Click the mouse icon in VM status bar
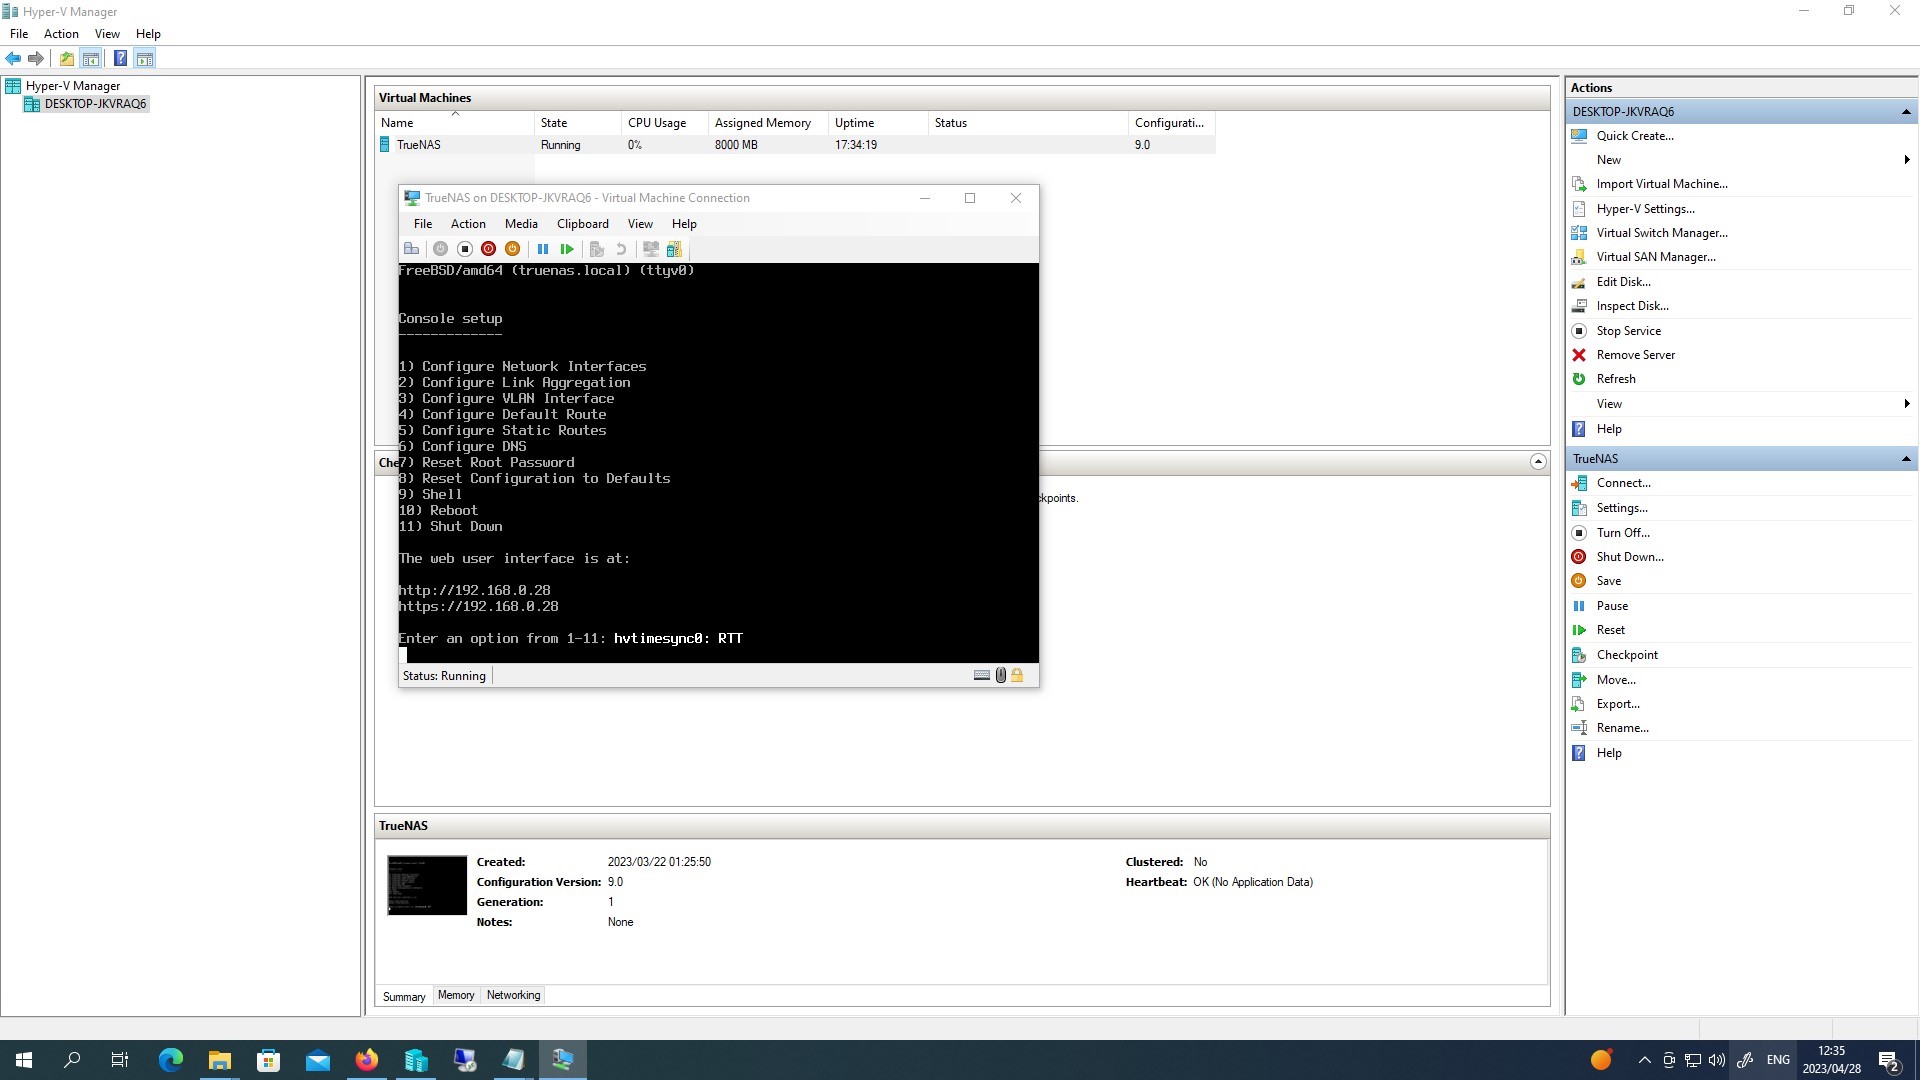This screenshot has width=1920, height=1080. 1000,675
